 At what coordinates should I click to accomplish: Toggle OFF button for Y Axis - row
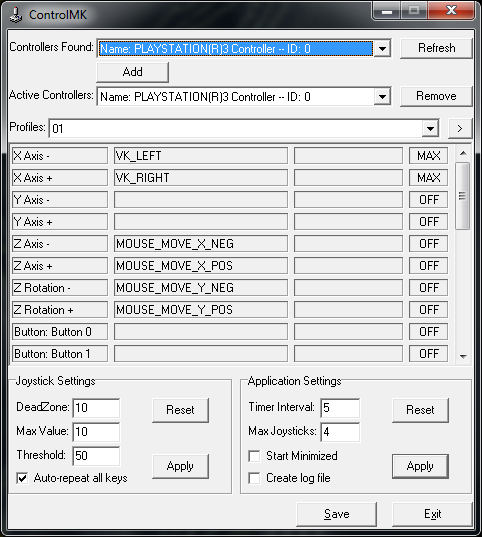click(x=428, y=200)
